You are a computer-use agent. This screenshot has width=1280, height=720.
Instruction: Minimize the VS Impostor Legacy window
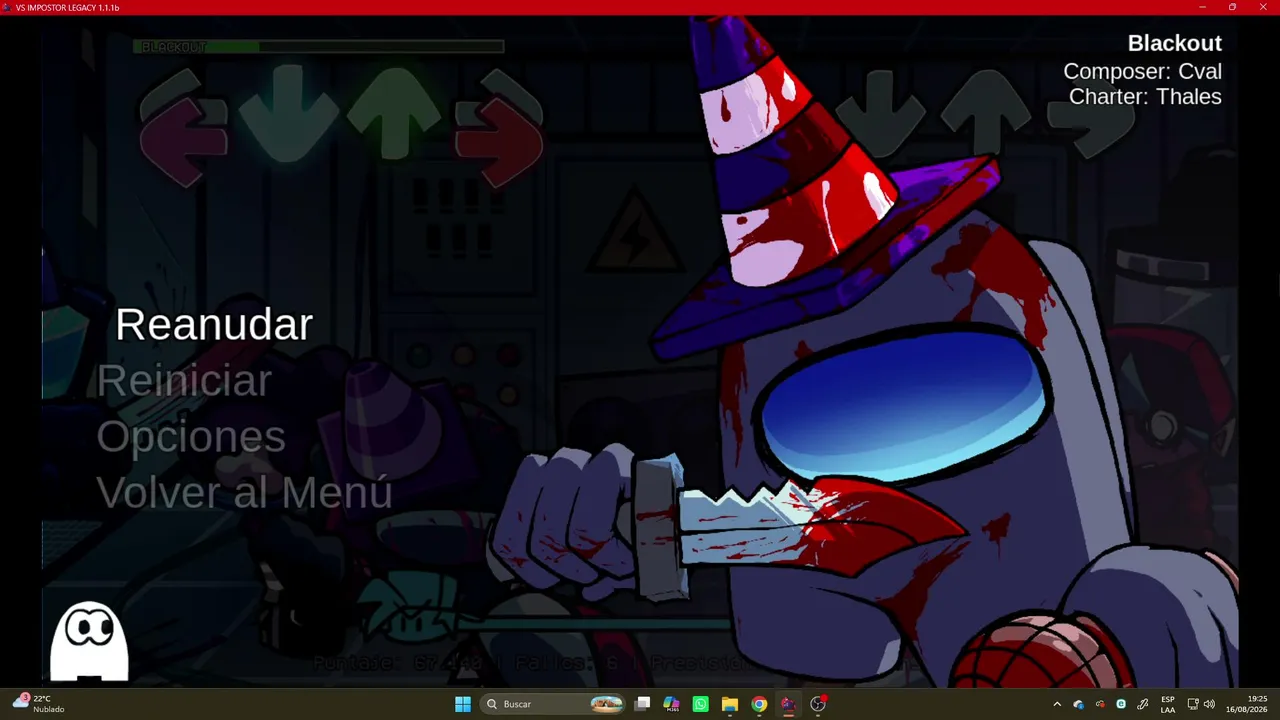[1202, 7]
